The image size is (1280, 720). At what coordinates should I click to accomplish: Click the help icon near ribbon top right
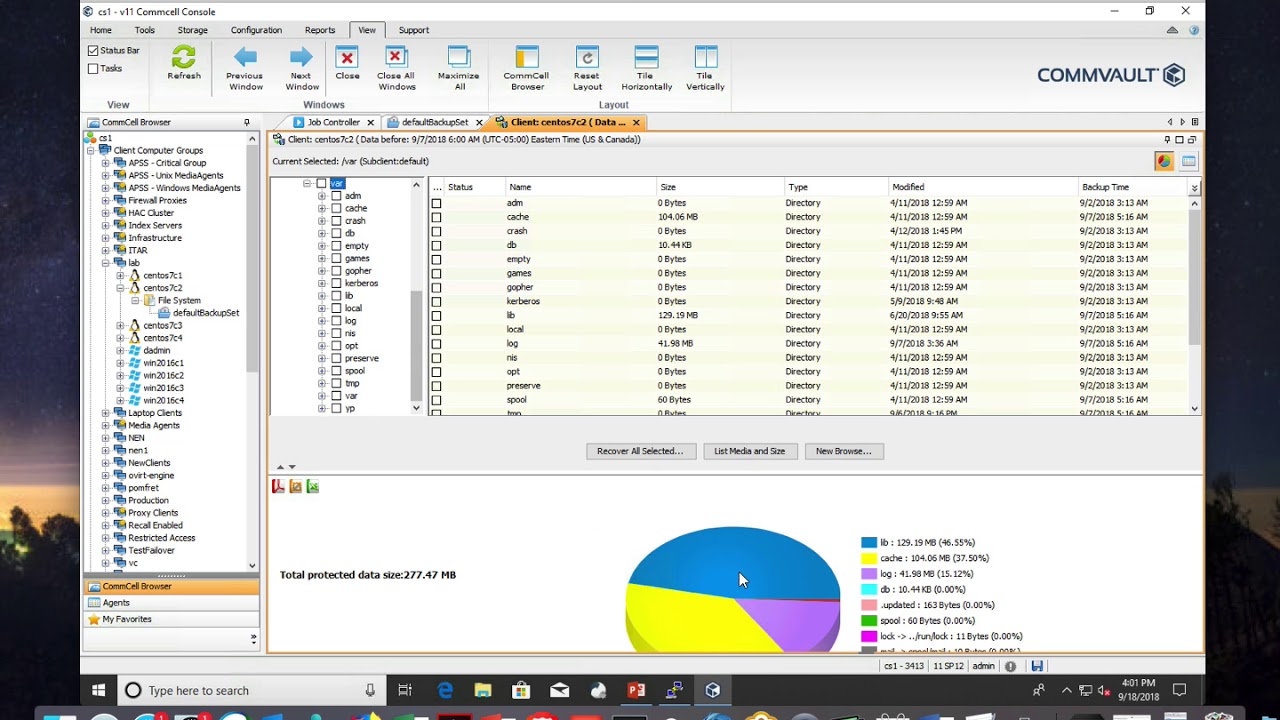[x=1193, y=30]
